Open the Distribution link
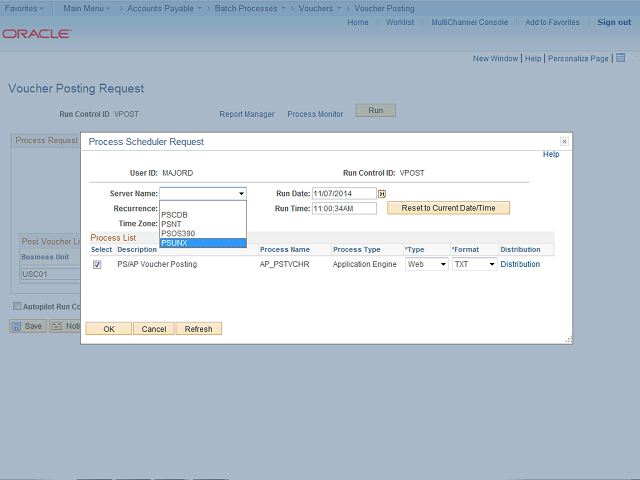Viewport: 640px width, 480px height. tap(520, 264)
